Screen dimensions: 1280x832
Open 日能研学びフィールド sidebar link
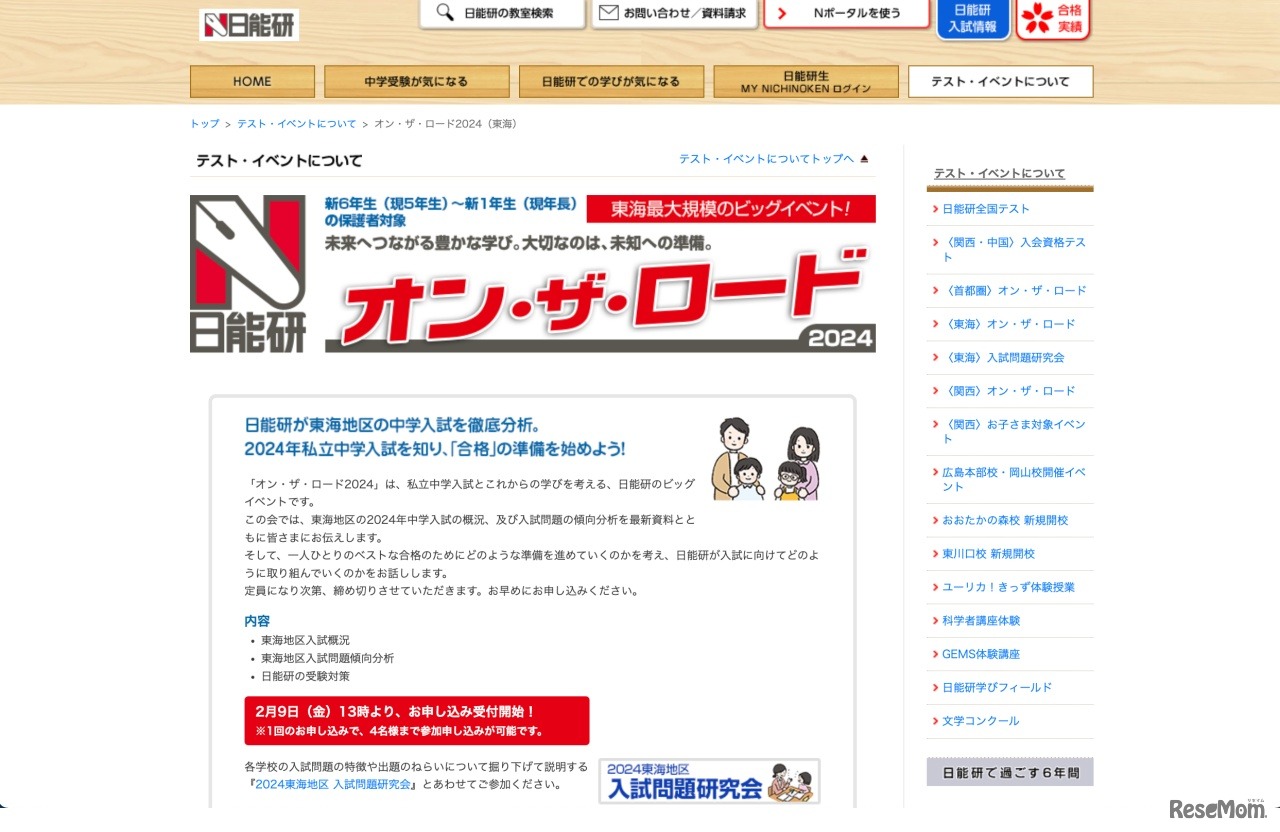pos(997,688)
